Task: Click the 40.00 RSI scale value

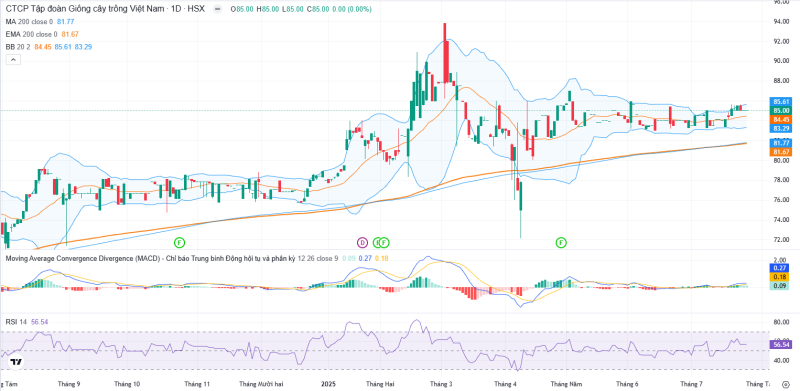Action: pyautogui.click(x=781, y=360)
